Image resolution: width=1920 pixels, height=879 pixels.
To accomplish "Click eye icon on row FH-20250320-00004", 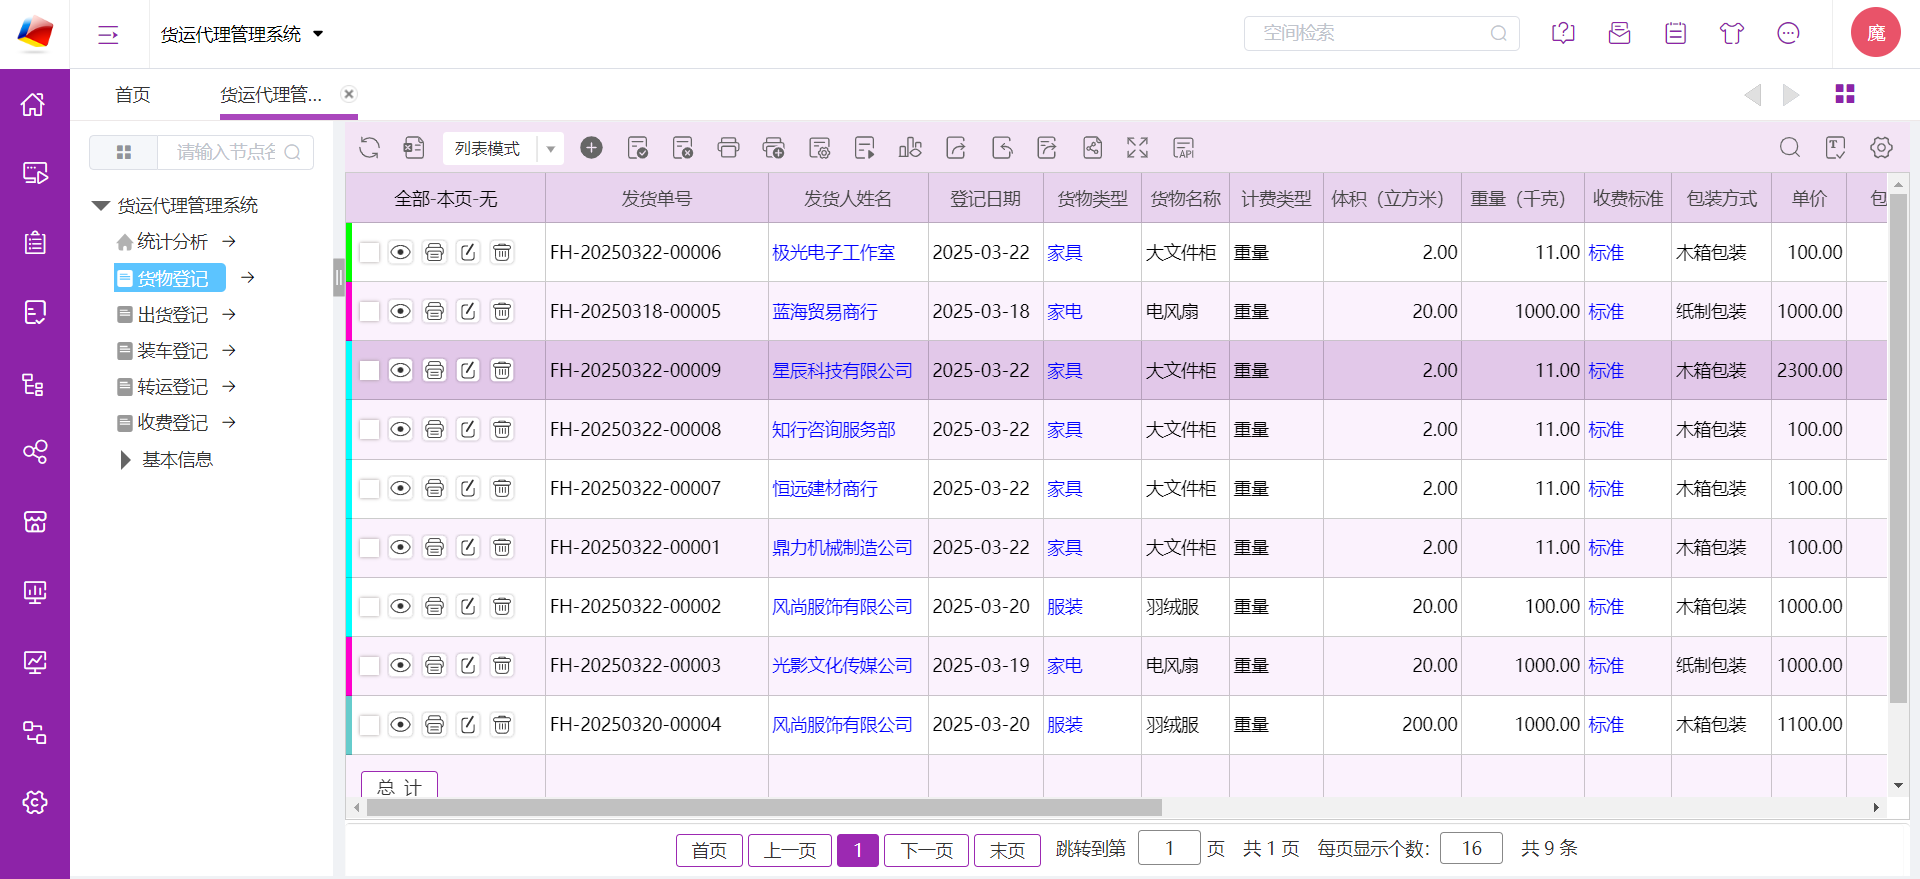I will 400,724.
